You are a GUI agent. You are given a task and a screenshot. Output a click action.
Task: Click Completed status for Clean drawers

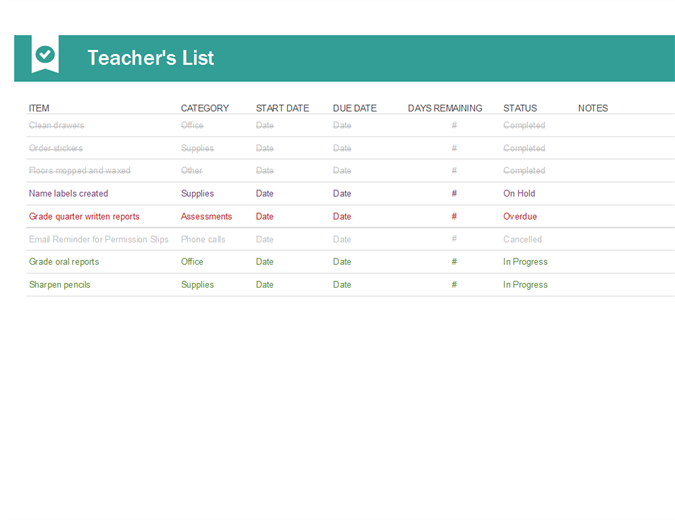click(x=524, y=125)
